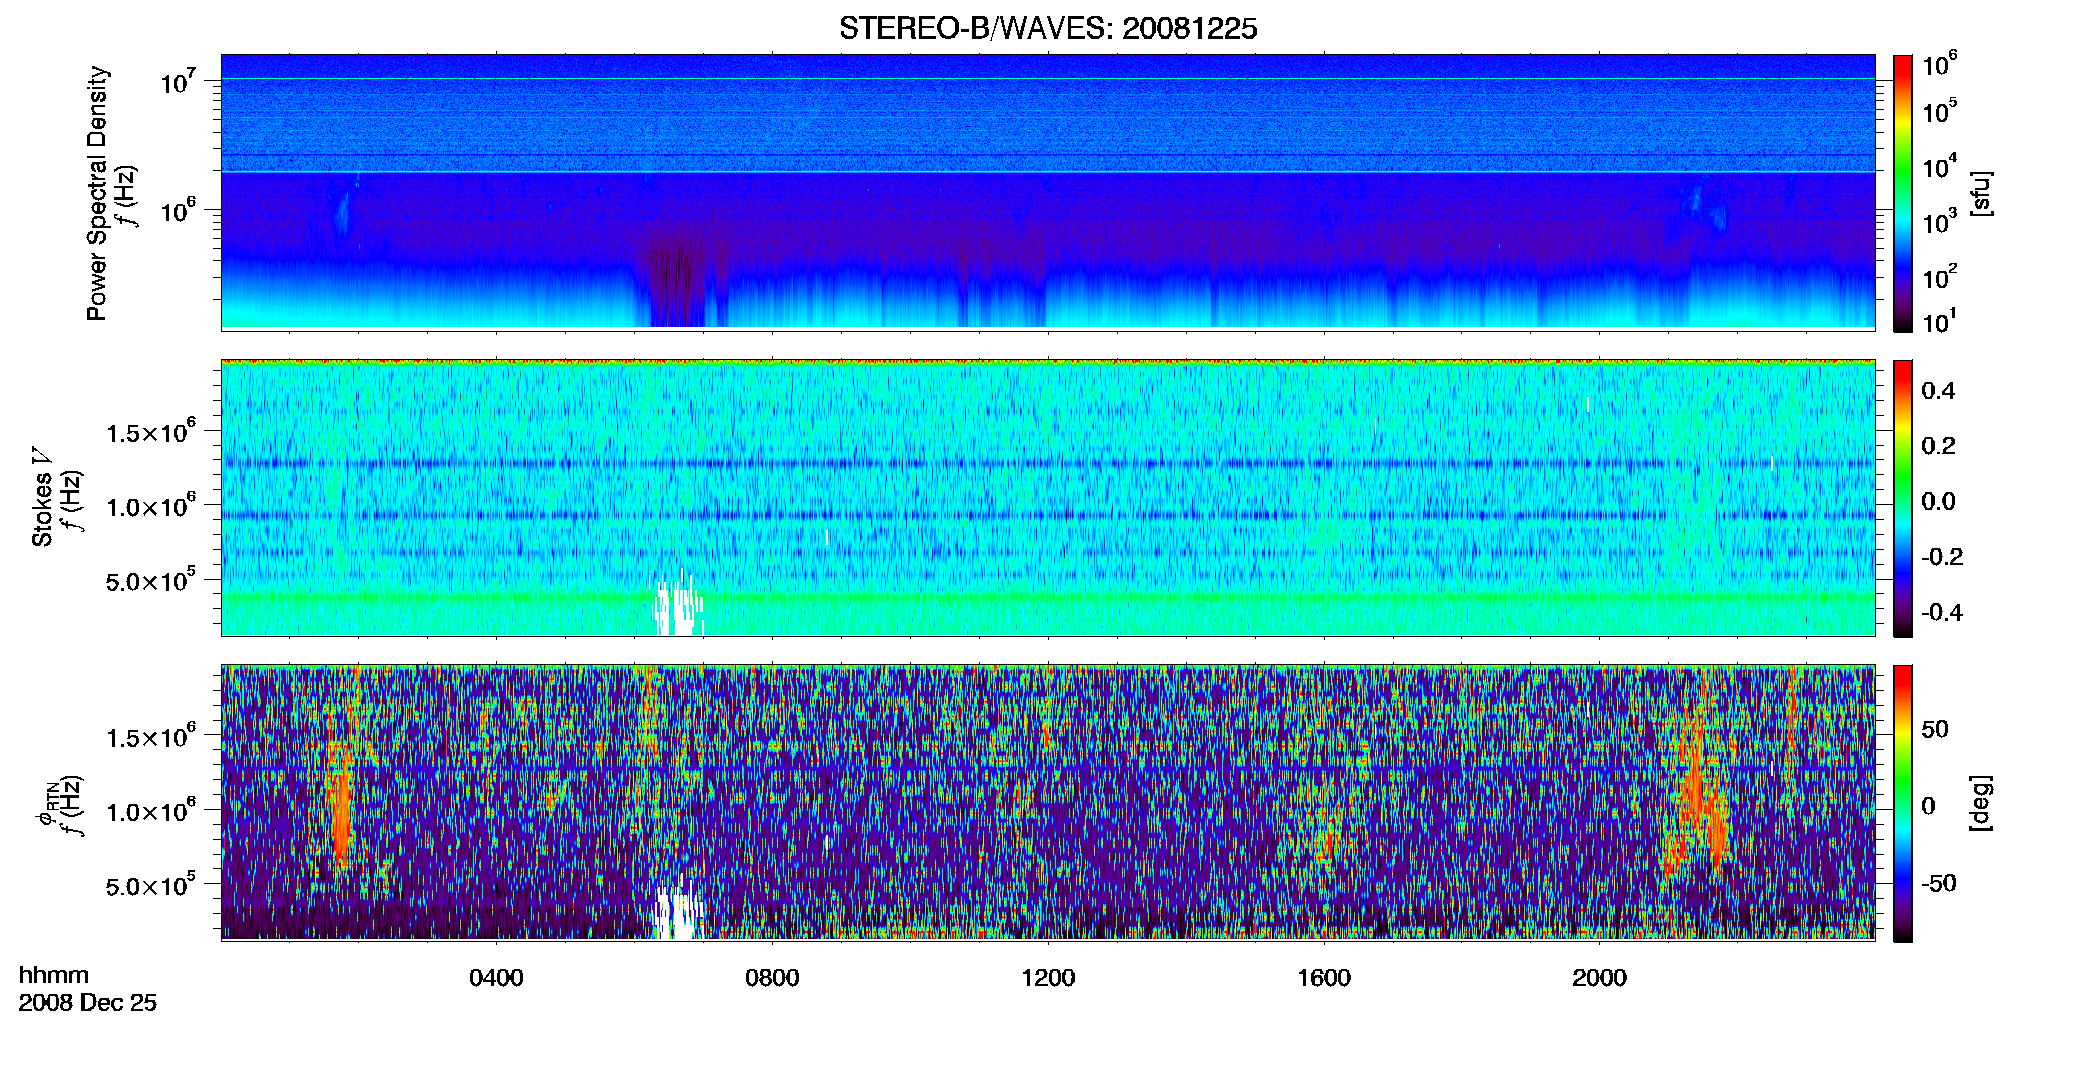Click the 10^4 label on sfu colorbar
The width and height of the screenshot is (2096, 1080).
1940,166
